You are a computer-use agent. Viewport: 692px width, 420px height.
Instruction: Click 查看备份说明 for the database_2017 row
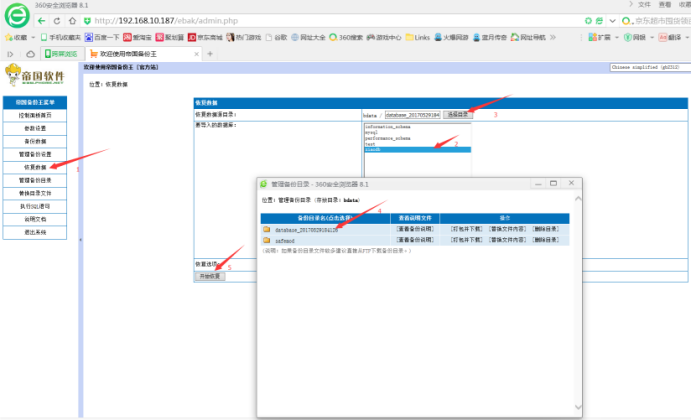coord(415,229)
